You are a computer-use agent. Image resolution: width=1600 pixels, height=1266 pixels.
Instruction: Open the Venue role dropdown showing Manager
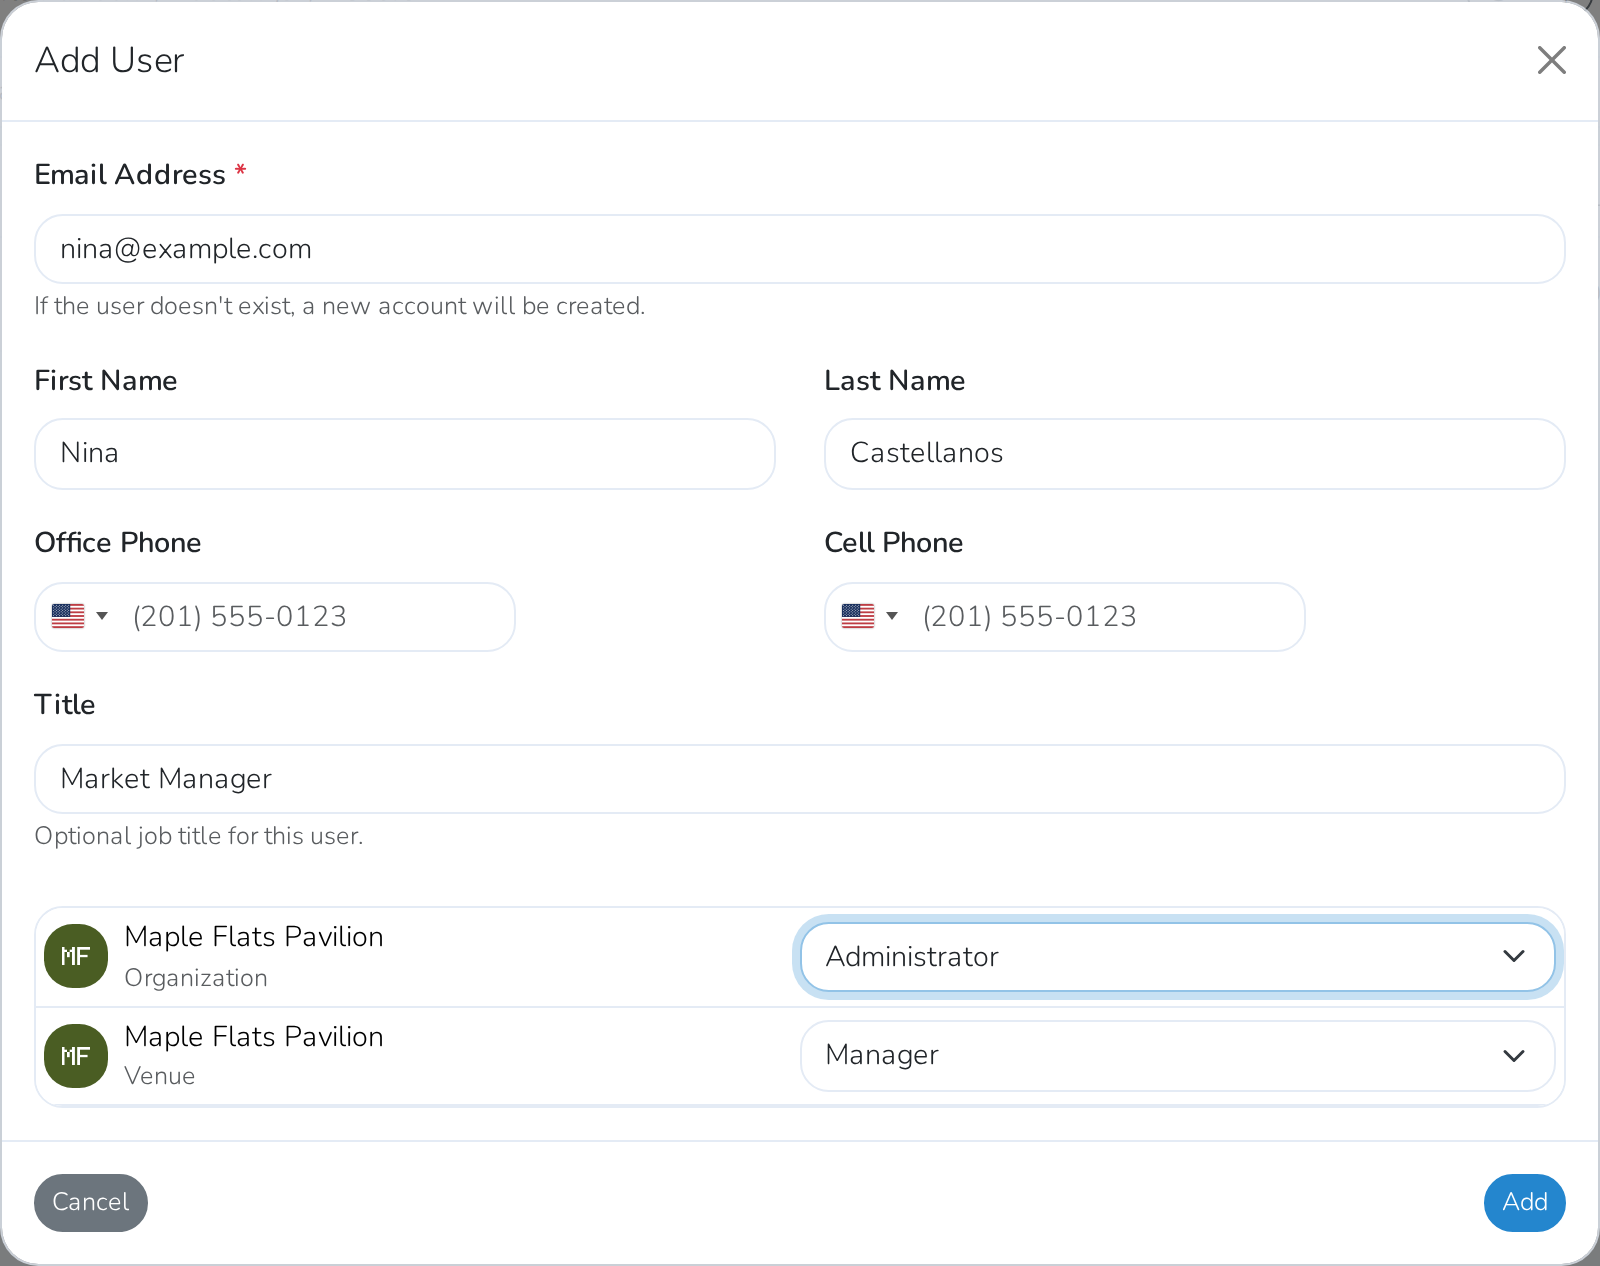point(1178,1056)
